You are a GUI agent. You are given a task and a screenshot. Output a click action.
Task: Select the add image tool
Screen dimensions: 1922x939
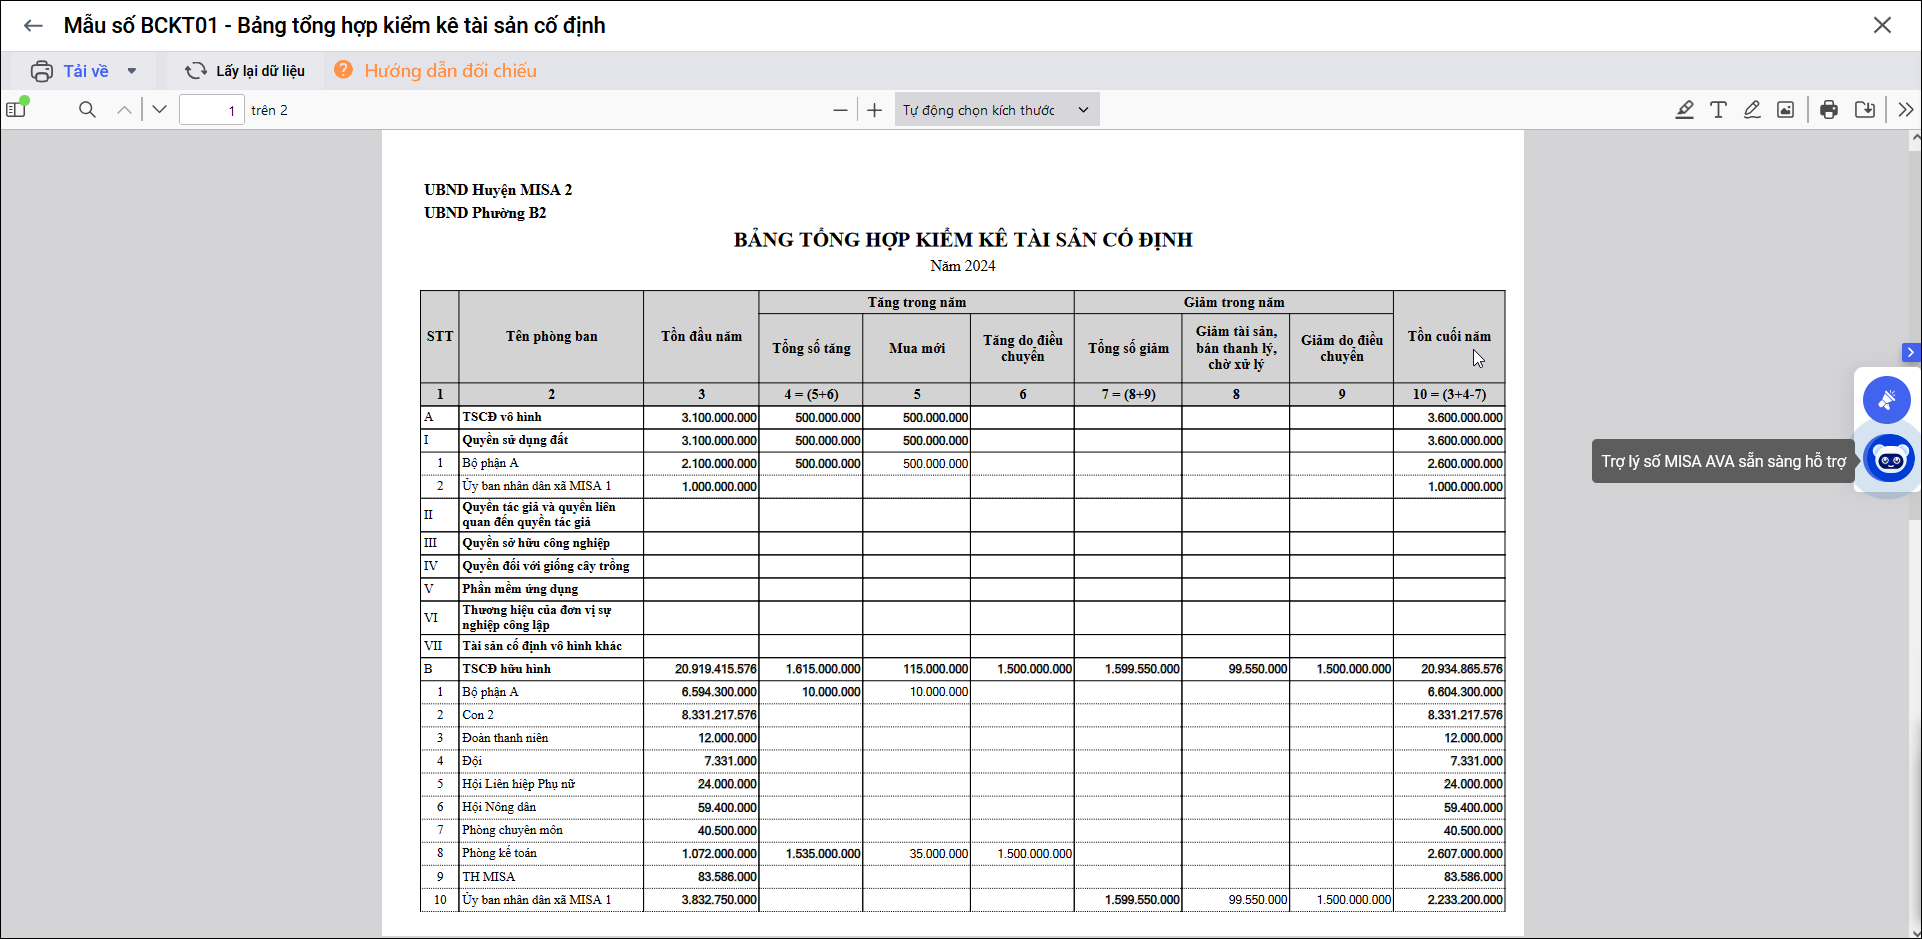click(x=1785, y=110)
